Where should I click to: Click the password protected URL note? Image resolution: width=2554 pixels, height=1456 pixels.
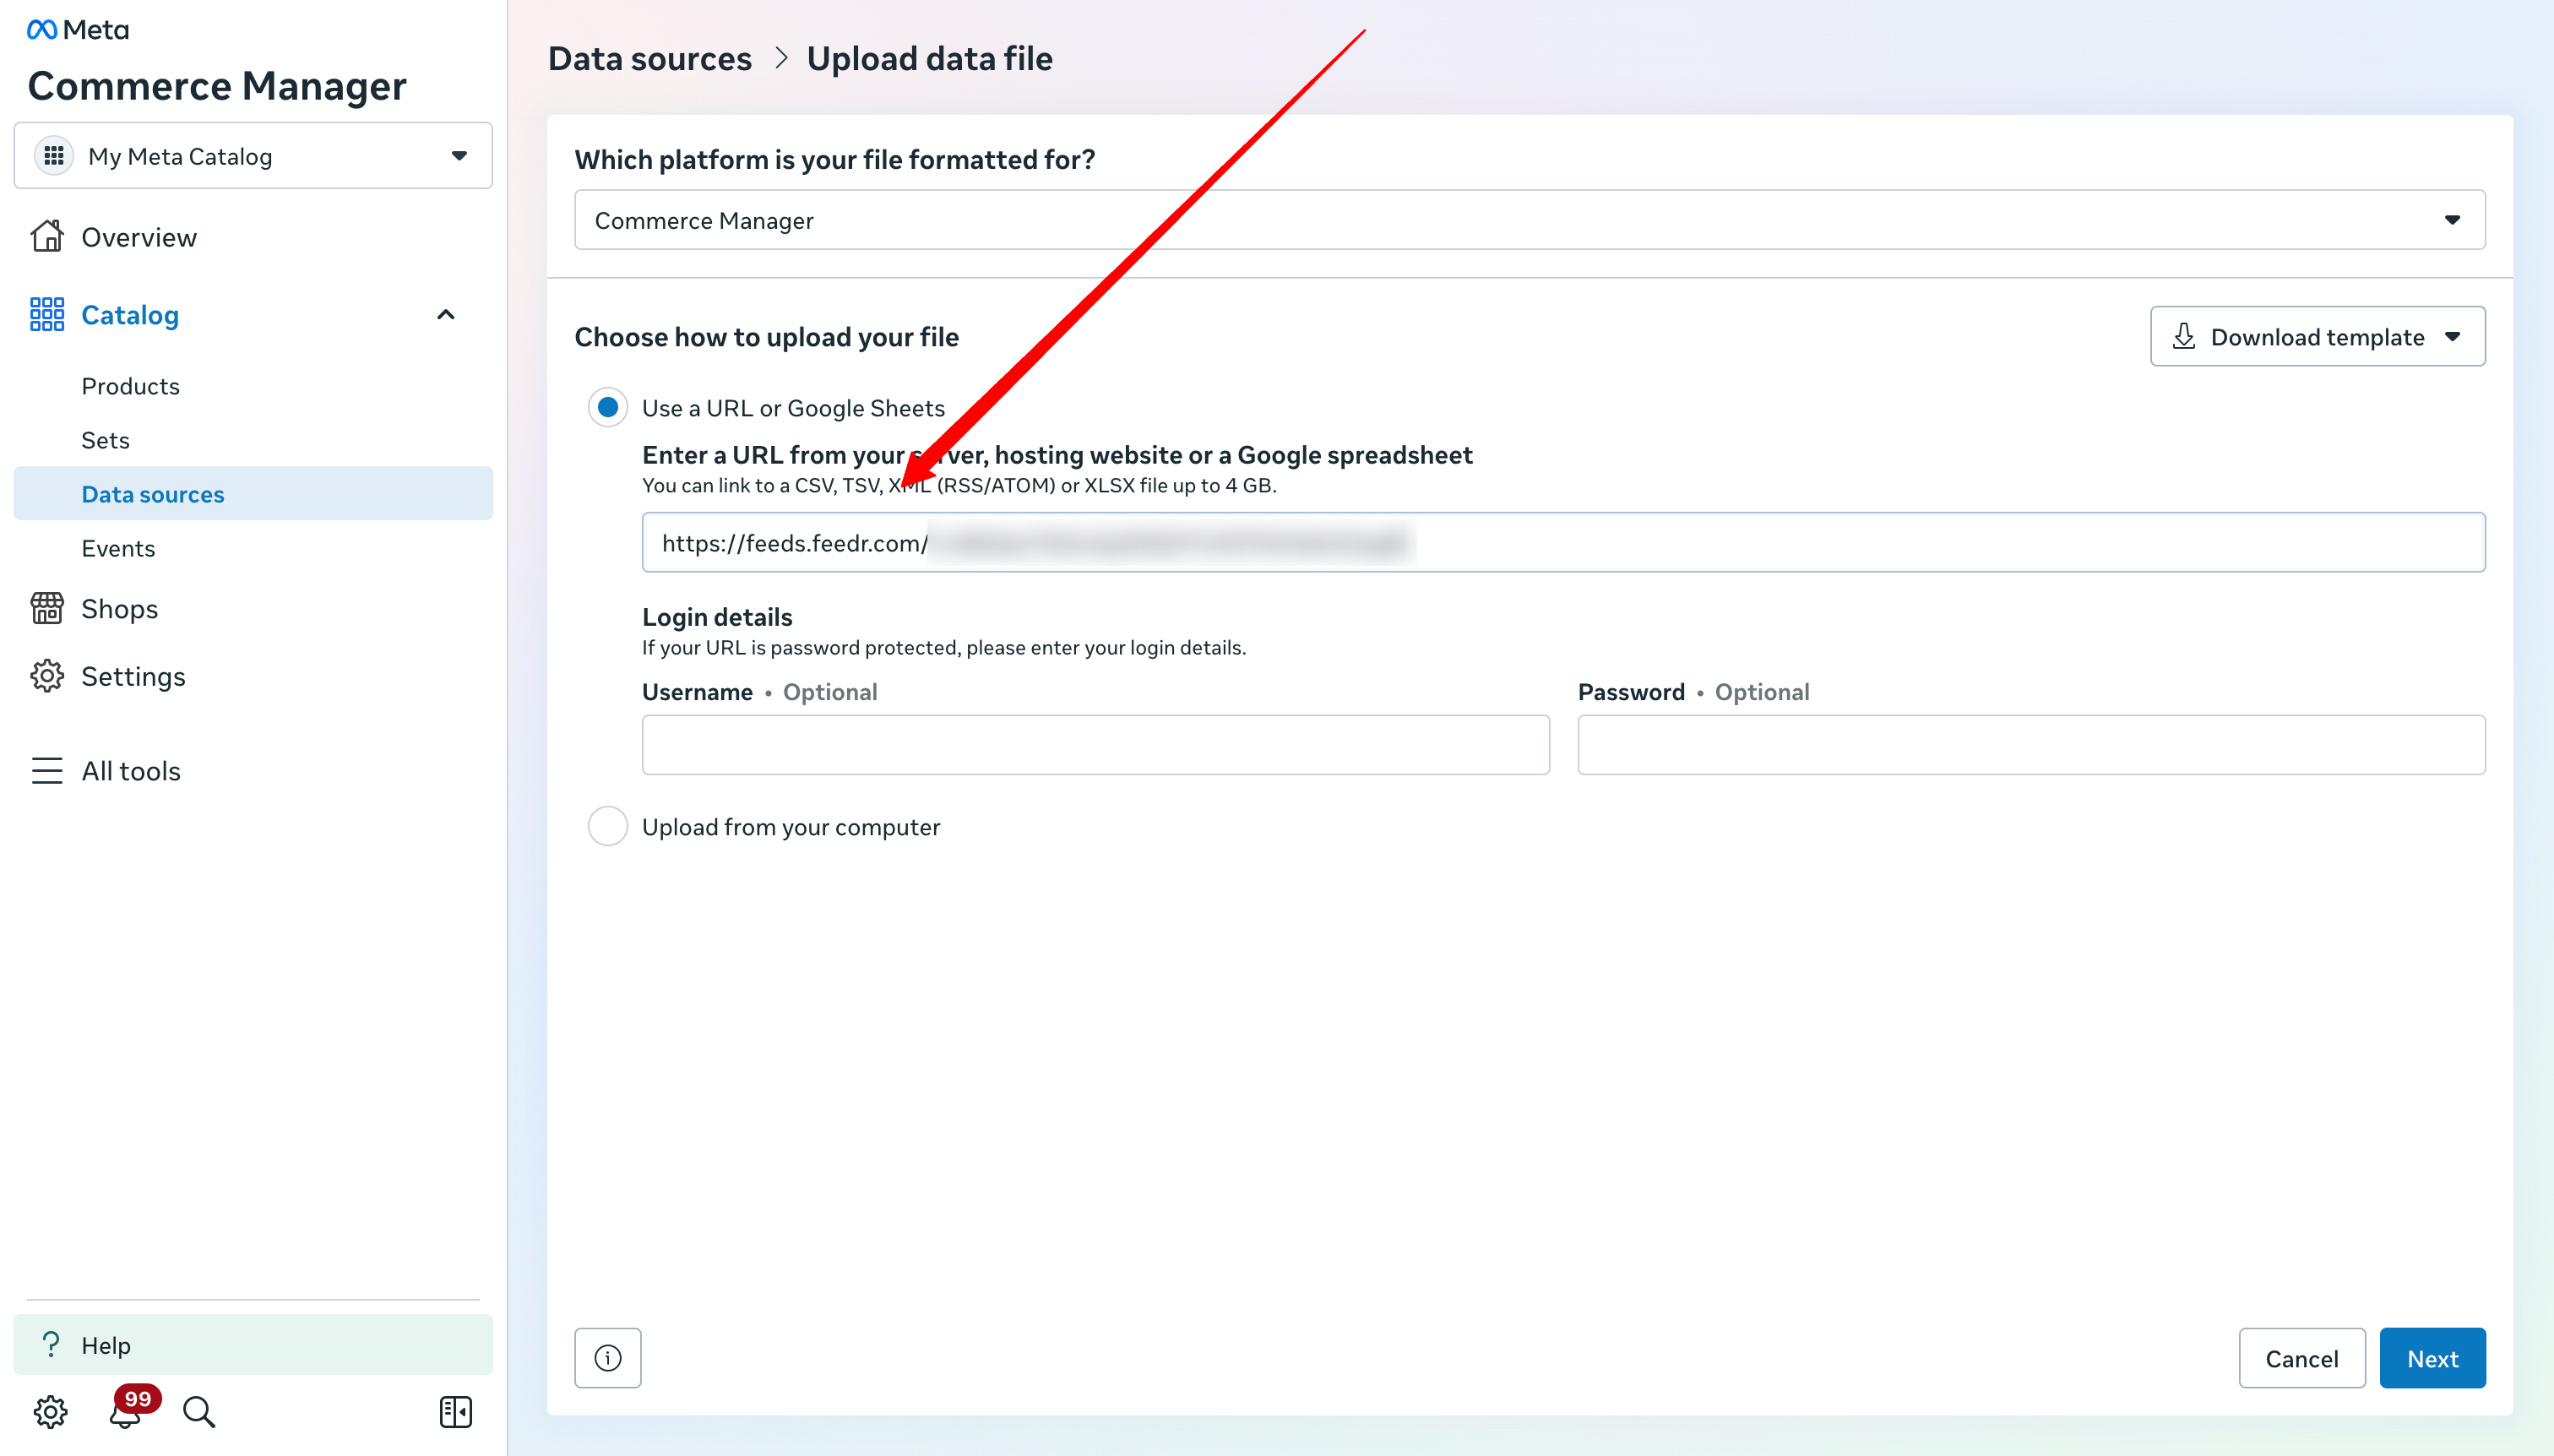click(944, 648)
